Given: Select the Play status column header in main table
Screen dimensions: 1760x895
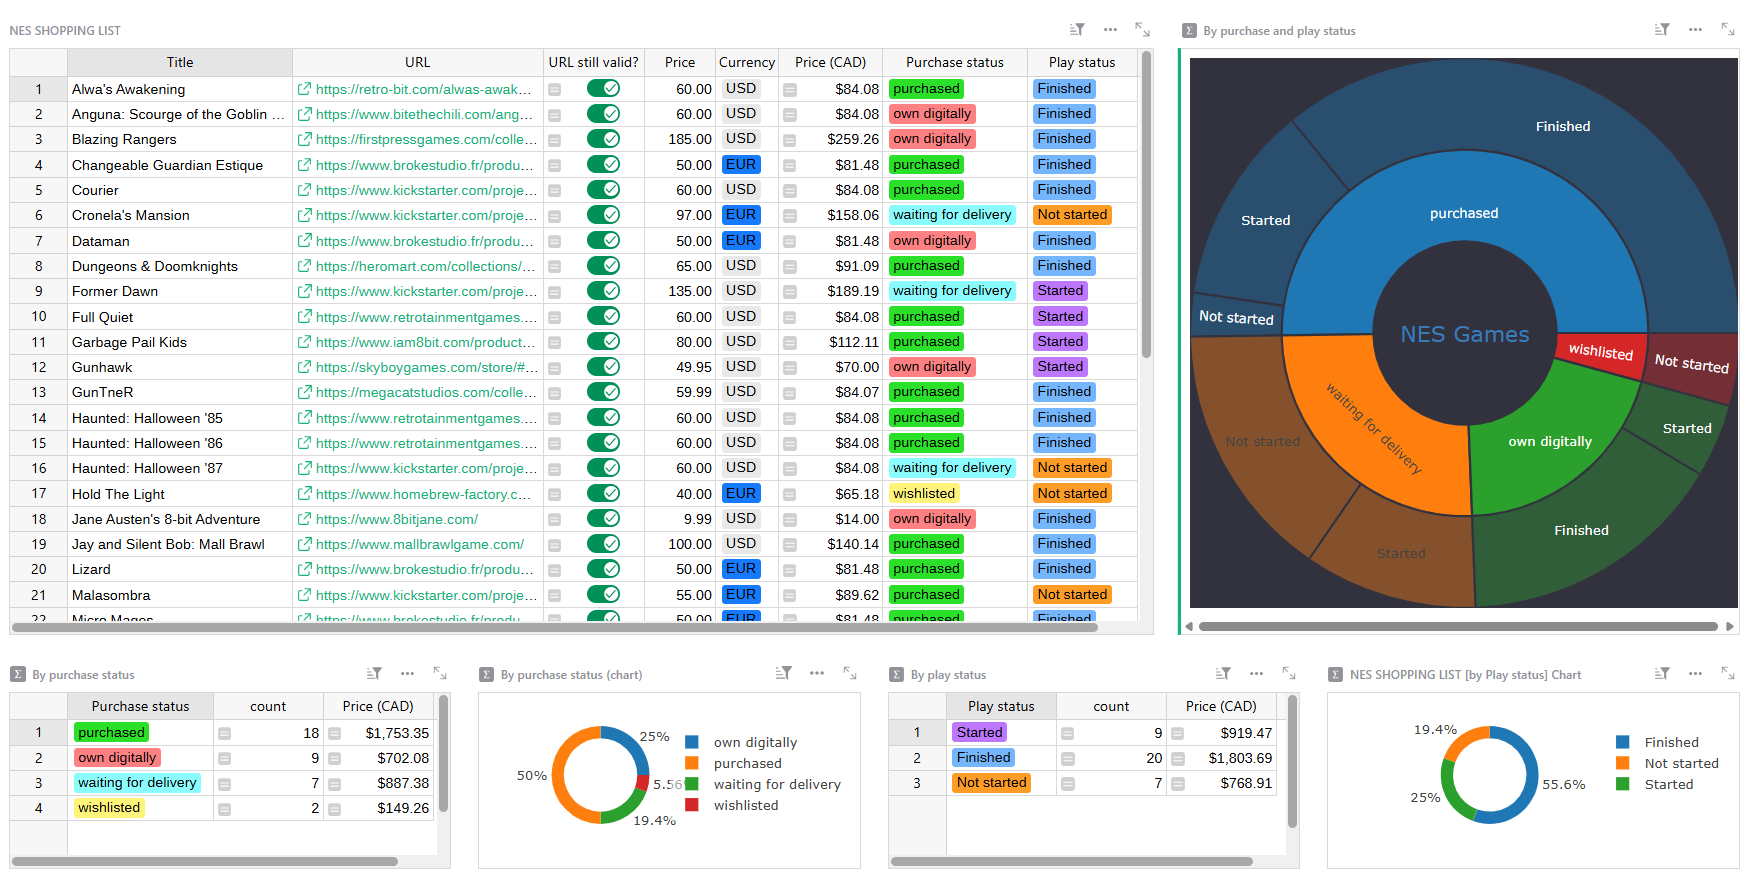Looking at the screenshot, I should (x=1082, y=62).
